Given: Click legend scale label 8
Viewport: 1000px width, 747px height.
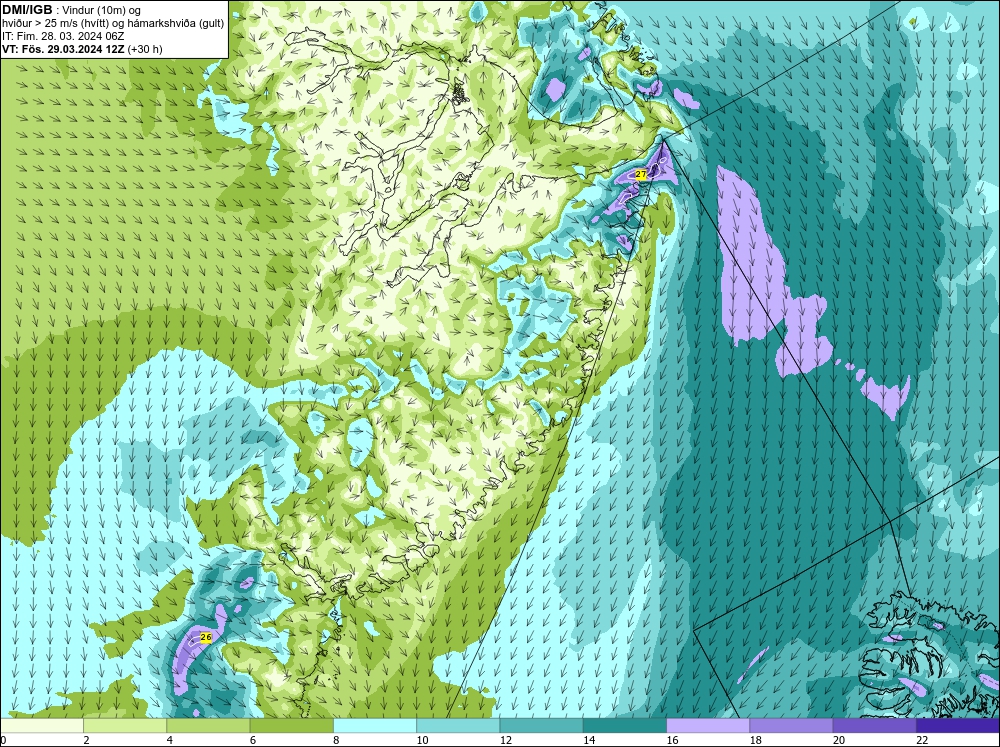Looking at the screenshot, I should (x=336, y=740).
